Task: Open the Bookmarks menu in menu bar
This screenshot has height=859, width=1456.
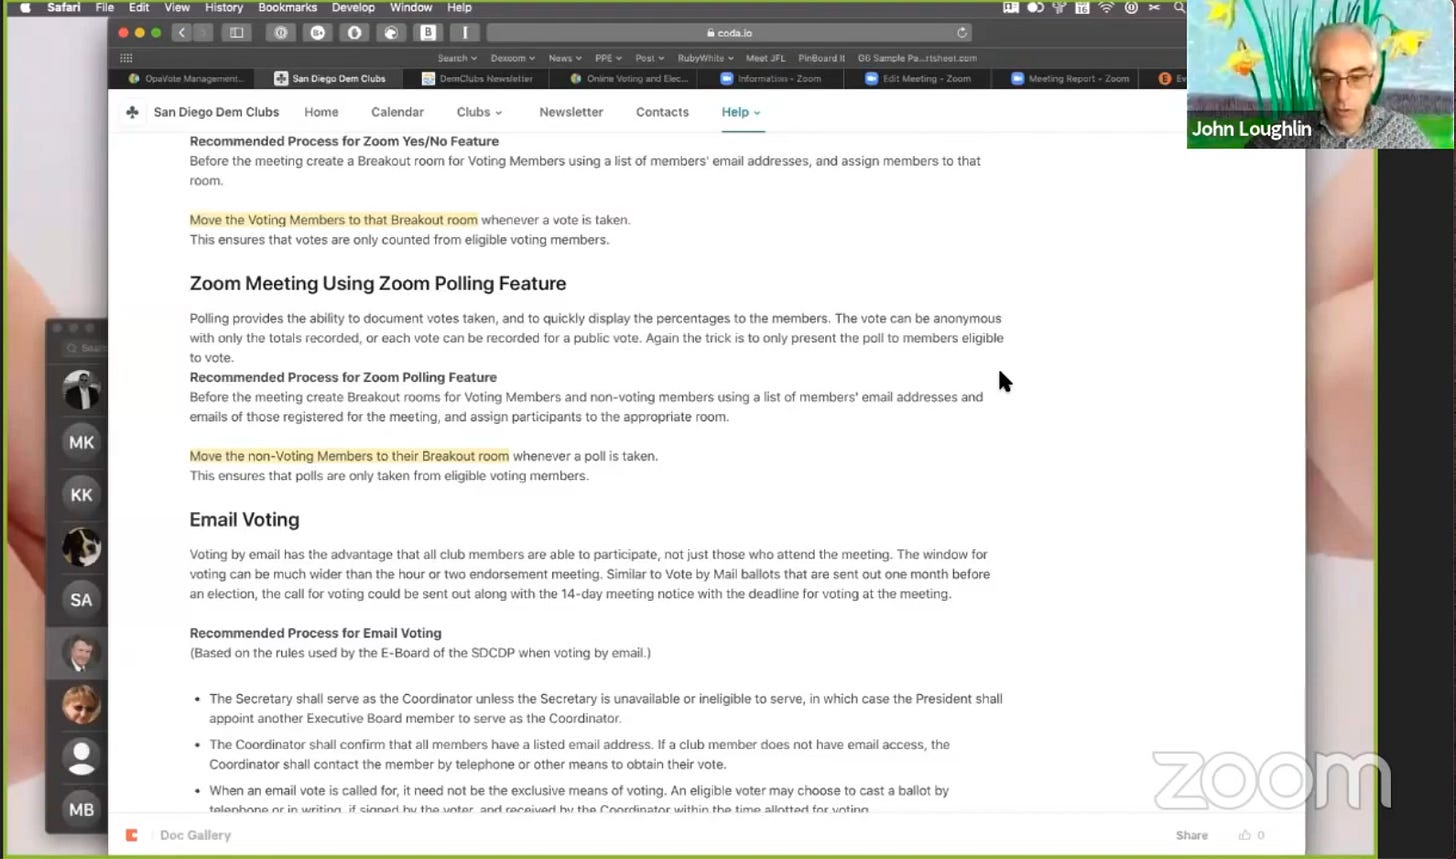Action: [287, 8]
